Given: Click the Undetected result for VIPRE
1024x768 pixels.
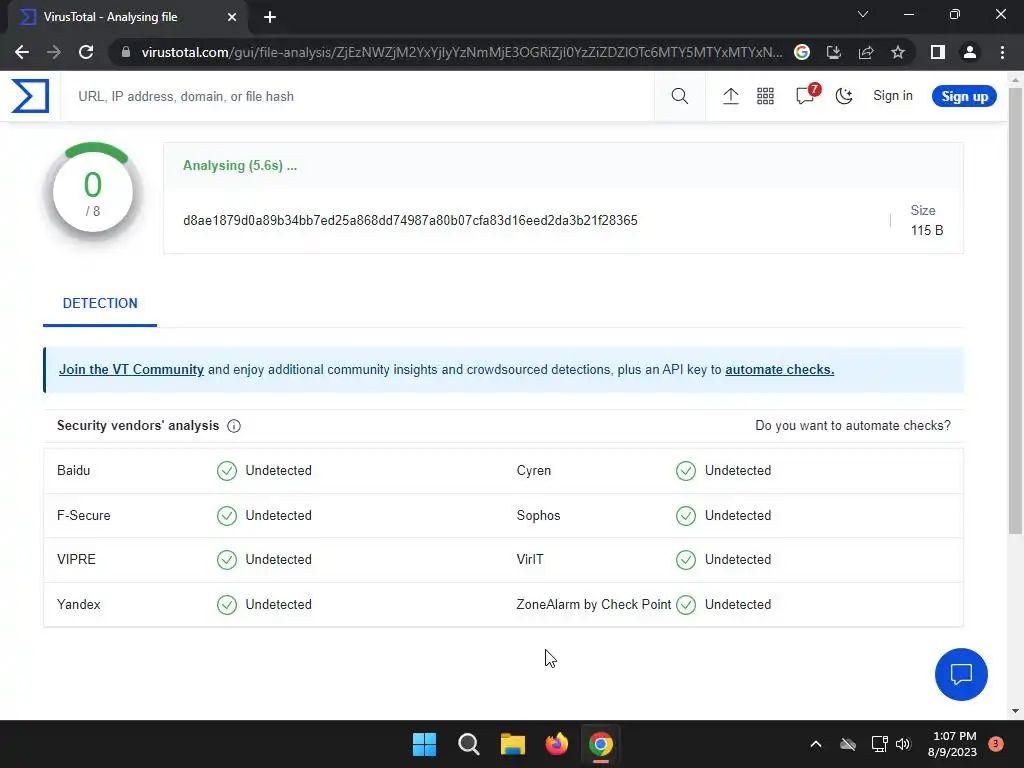Looking at the screenshot, I should coord(278,559).
